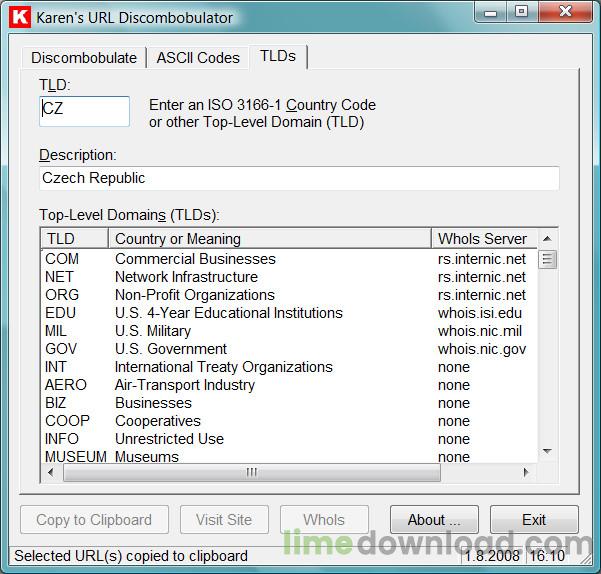The height and width of the screenshot is (574, 601).
Task: Click 'Network Infrastructure' meaning cell
Action: coord(186,277)
